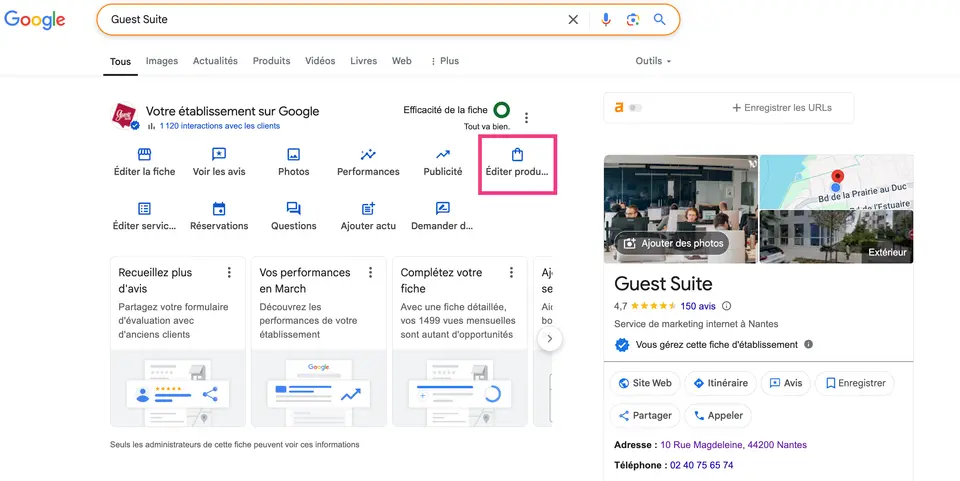Click the Itinéraire directions button
960x481 pixels.
720,383
